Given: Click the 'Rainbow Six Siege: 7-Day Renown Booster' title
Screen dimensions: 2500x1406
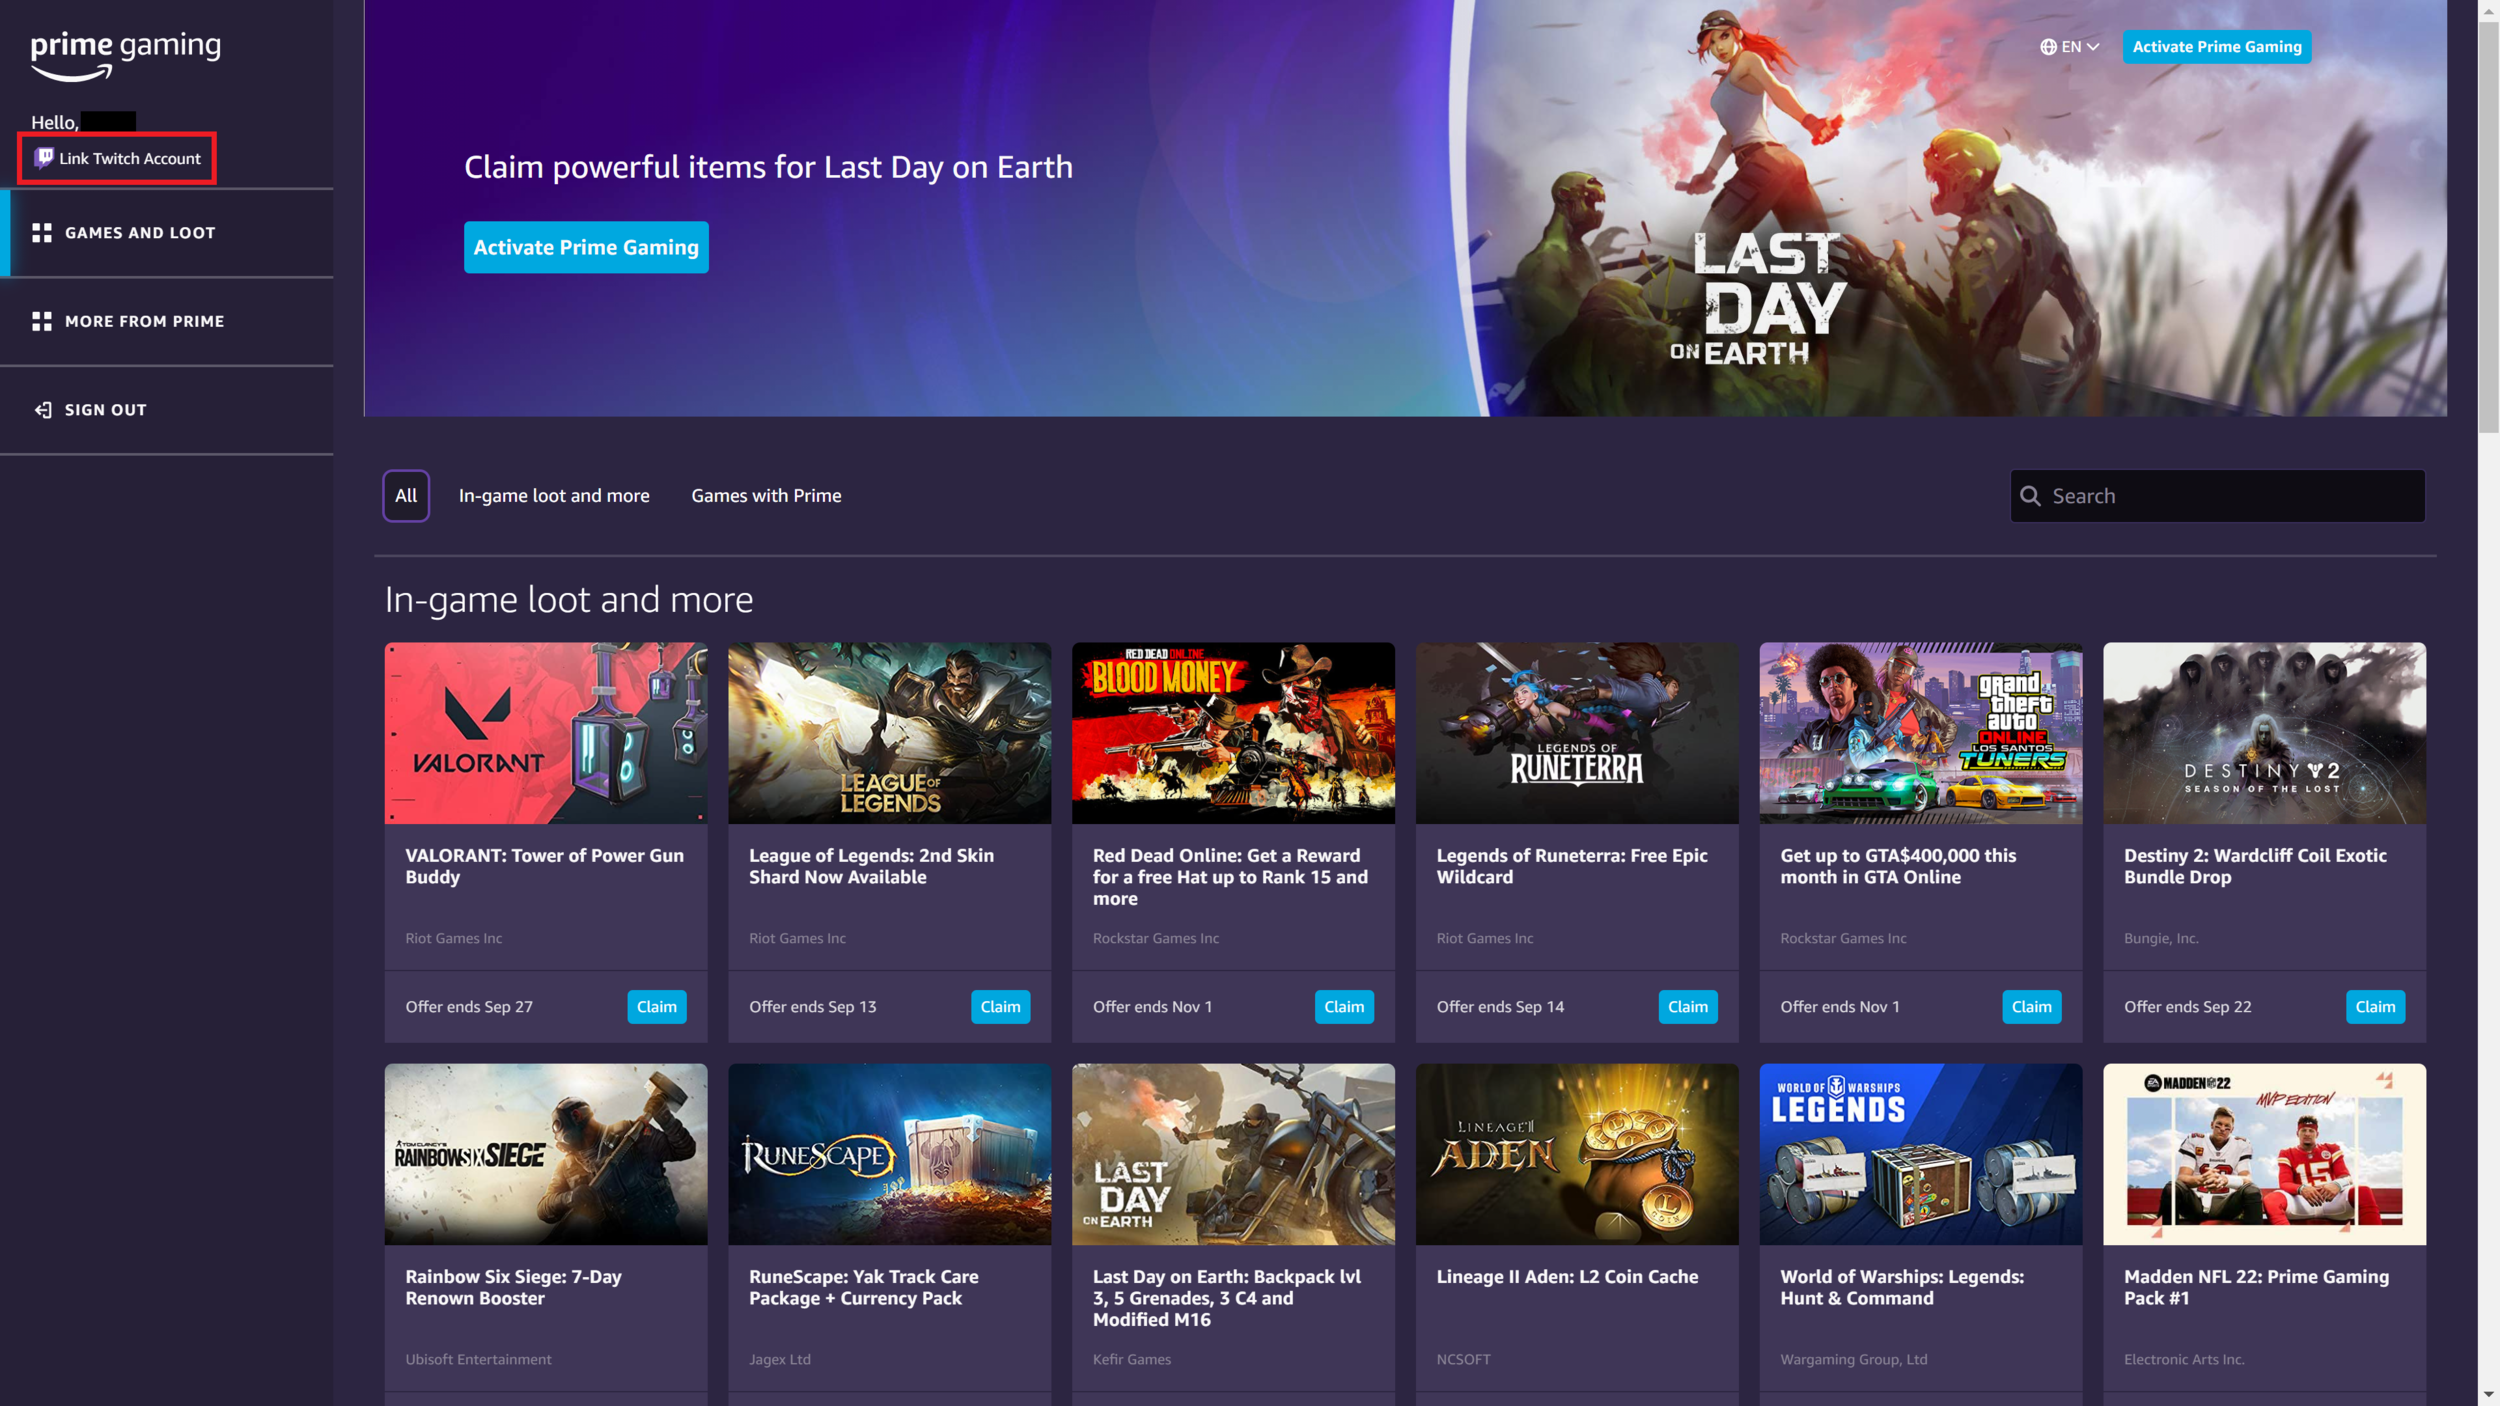Looking at the screenshot, I should point(513,1287).
